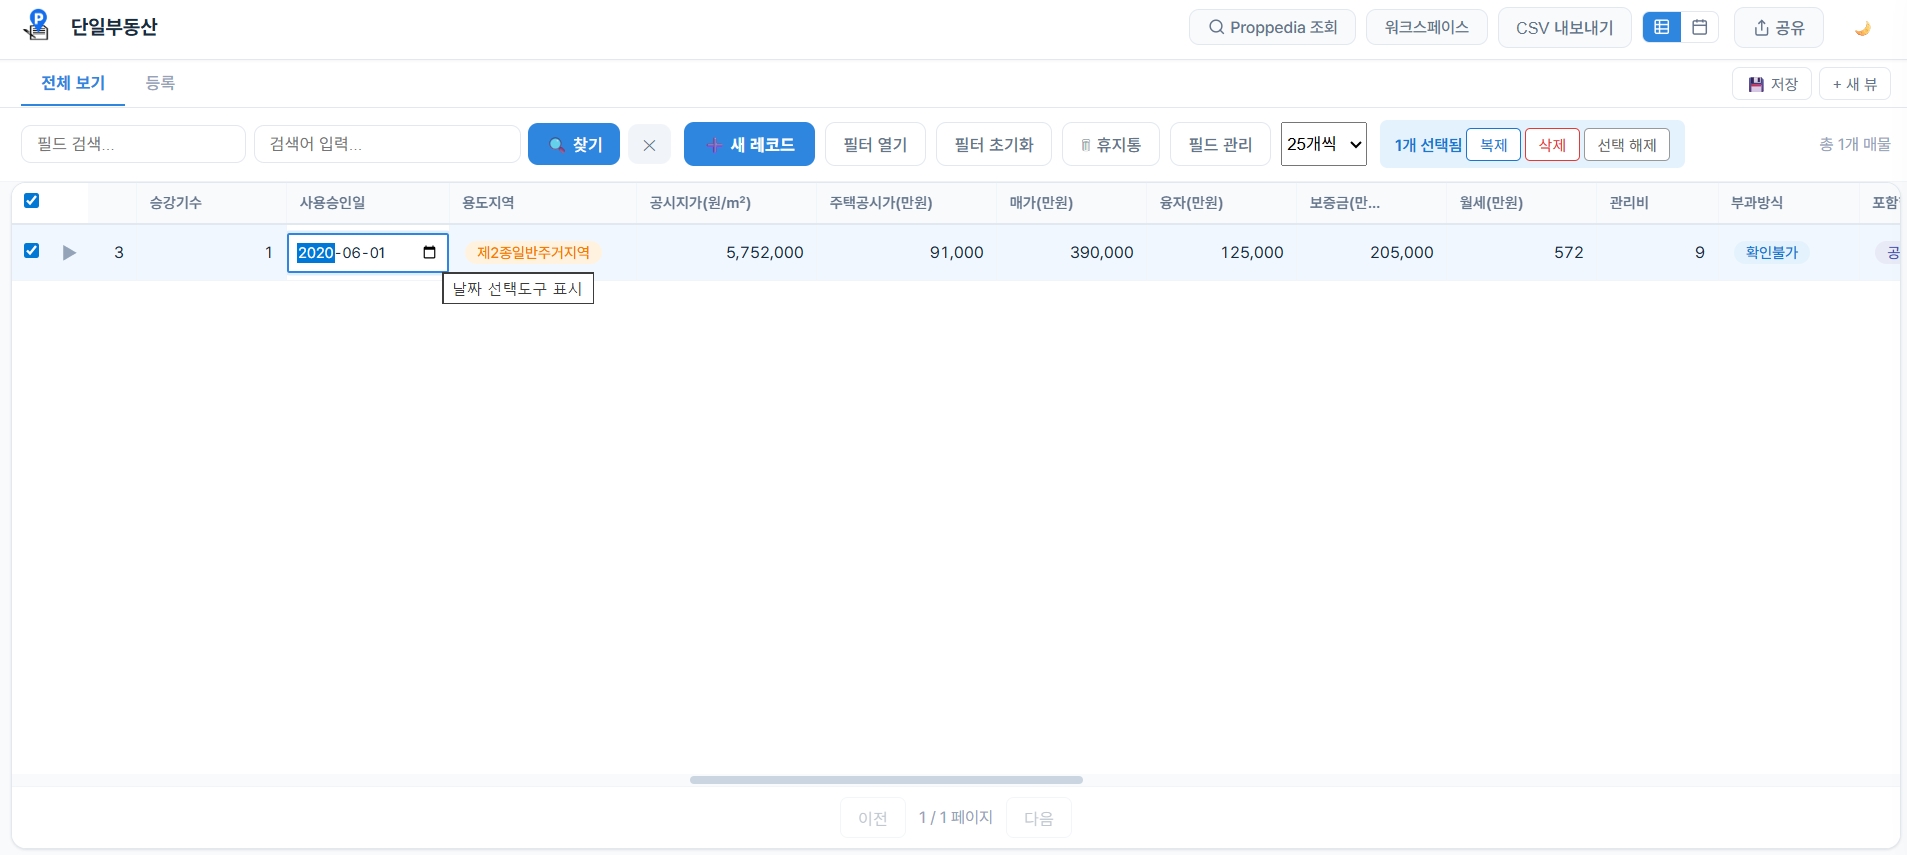Click the 572 monthly rent cell

point(1569,252)
